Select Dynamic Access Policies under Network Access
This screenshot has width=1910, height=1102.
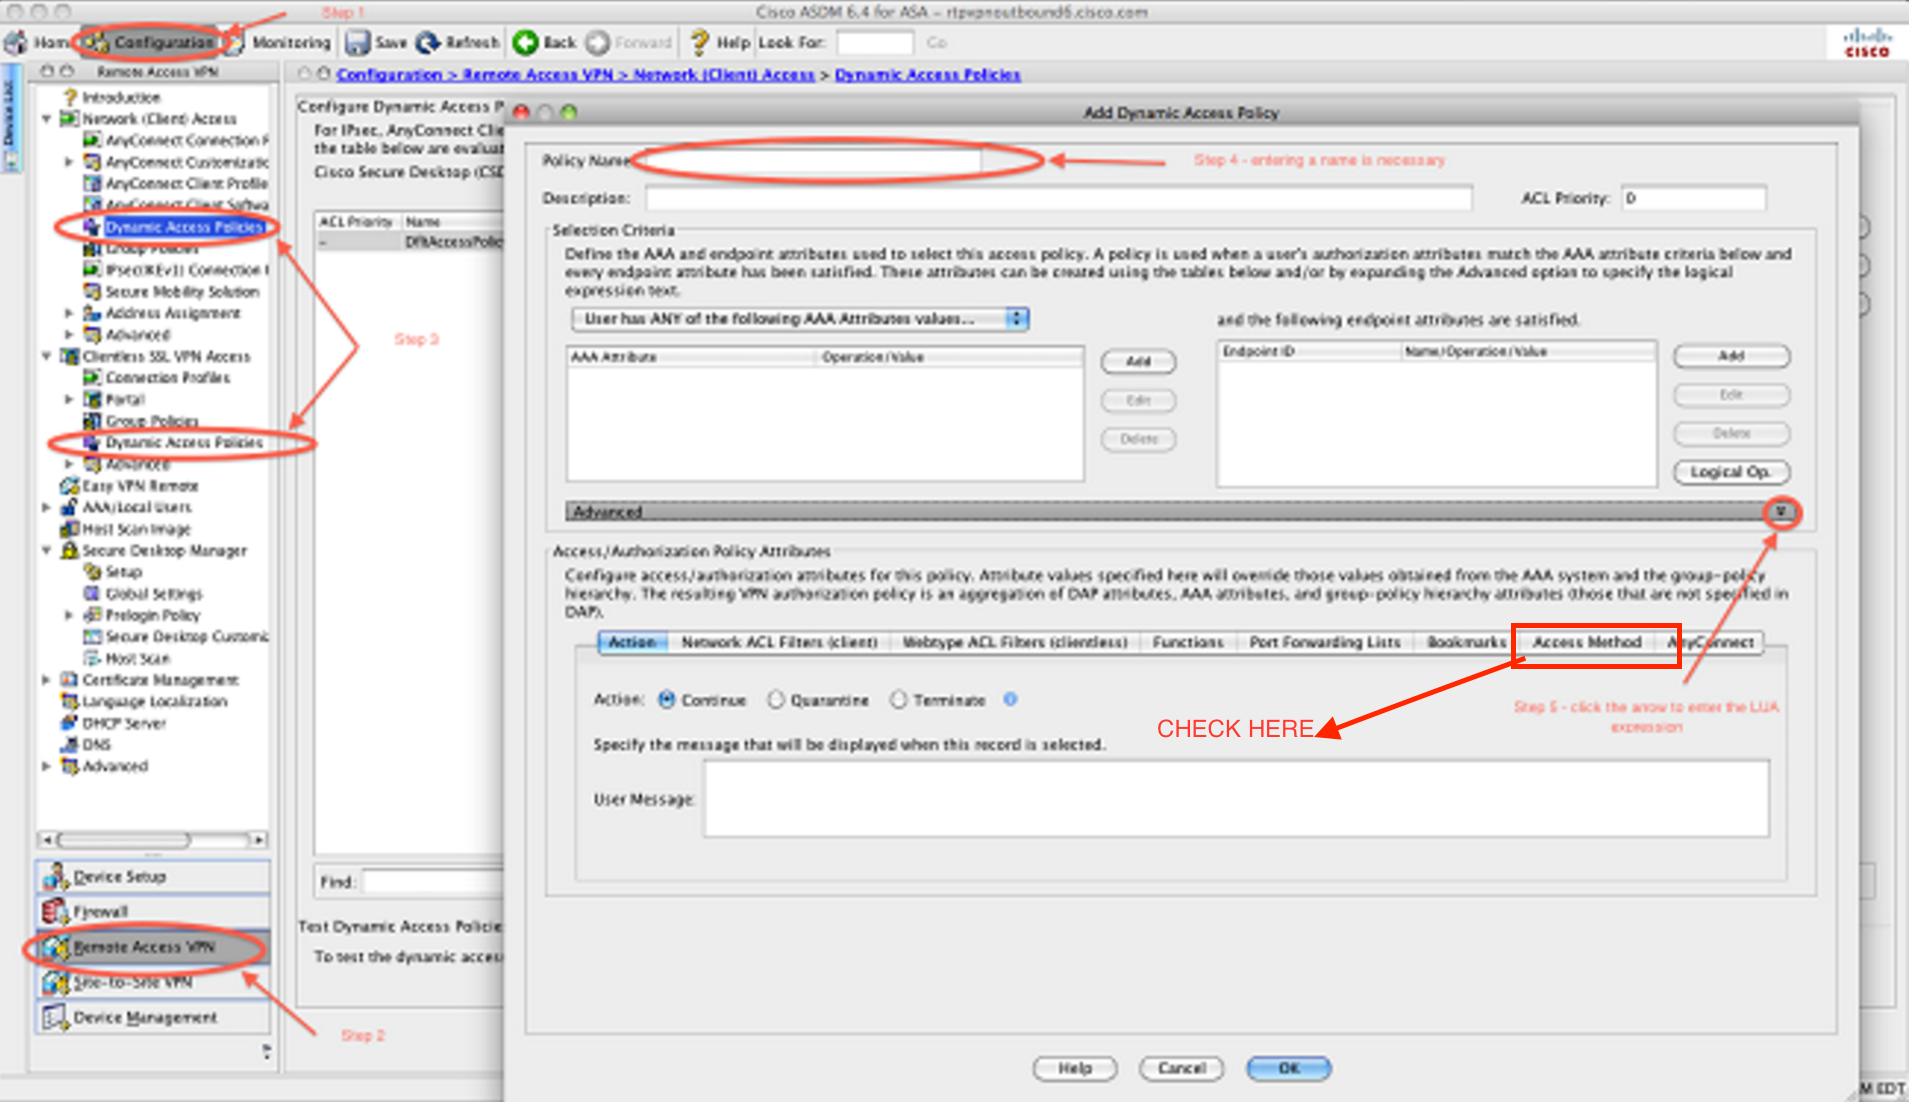183,227
